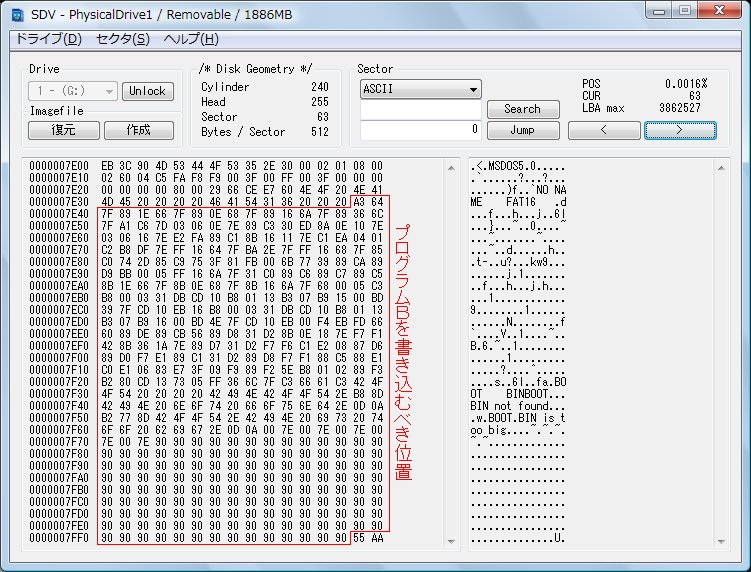Go to previous sector with < button
Image resolution: width=751 pixels, height=572 pixels.
(x=603, y=130)
